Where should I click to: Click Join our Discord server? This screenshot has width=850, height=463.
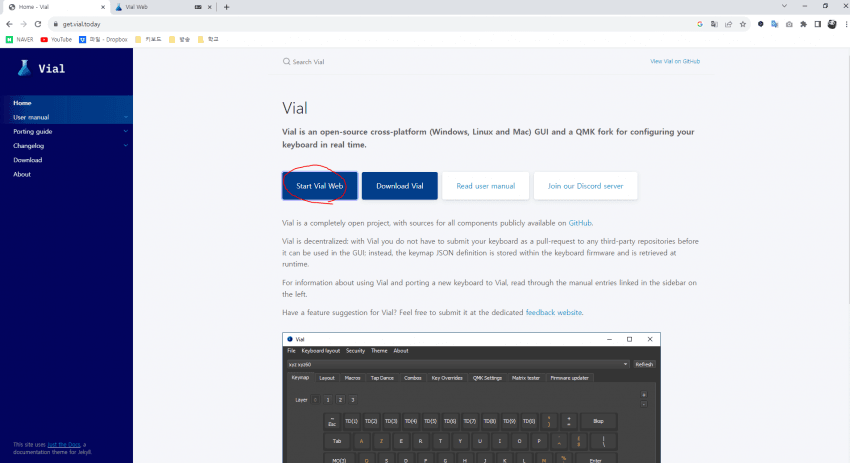pos(585,186)
